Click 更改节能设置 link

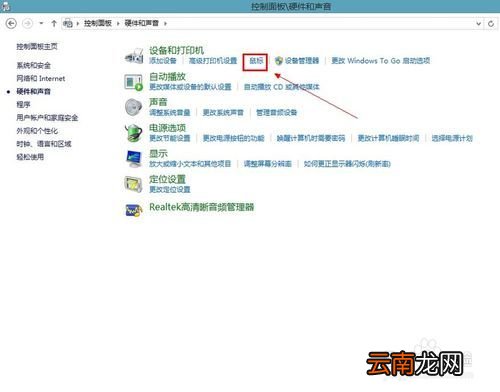170,138
